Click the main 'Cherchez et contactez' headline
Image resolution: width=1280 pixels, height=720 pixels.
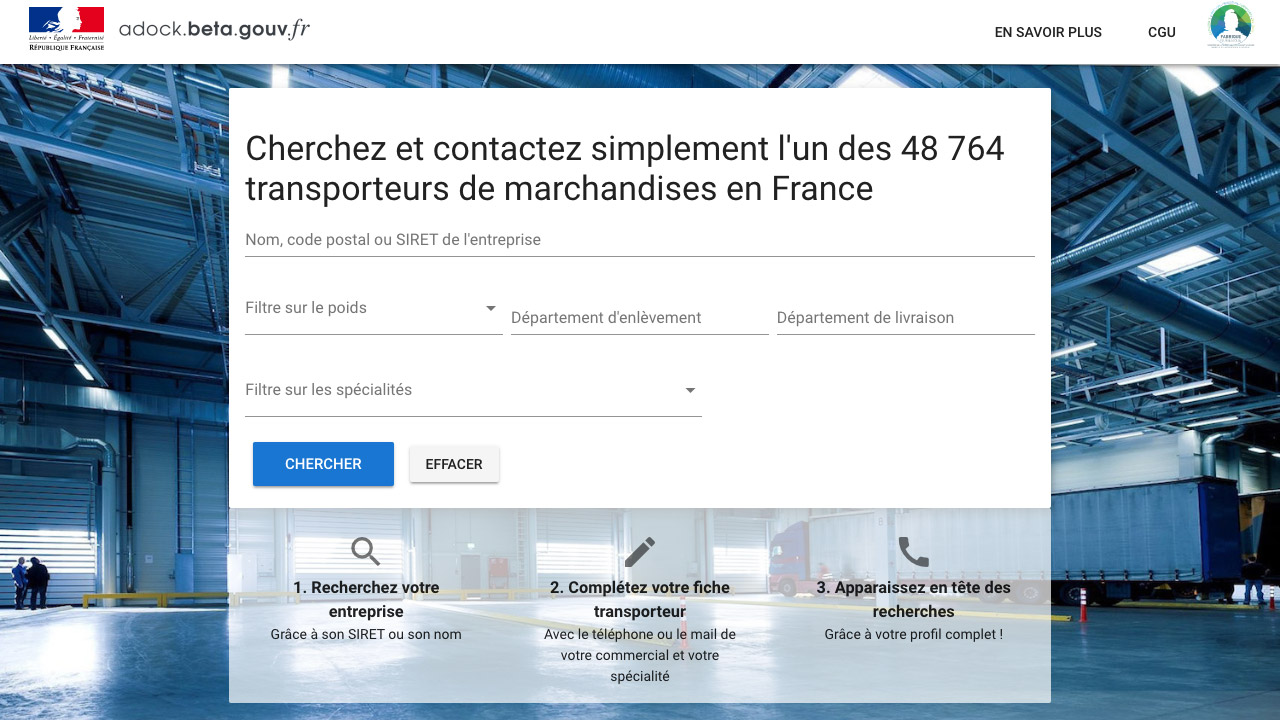click(625, 168)
